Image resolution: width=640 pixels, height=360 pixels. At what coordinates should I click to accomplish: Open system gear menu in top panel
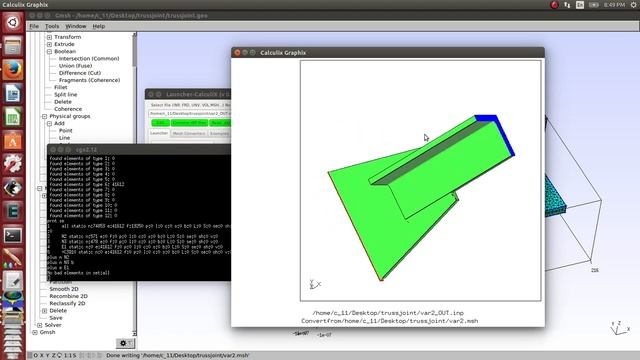coord(634,5)
